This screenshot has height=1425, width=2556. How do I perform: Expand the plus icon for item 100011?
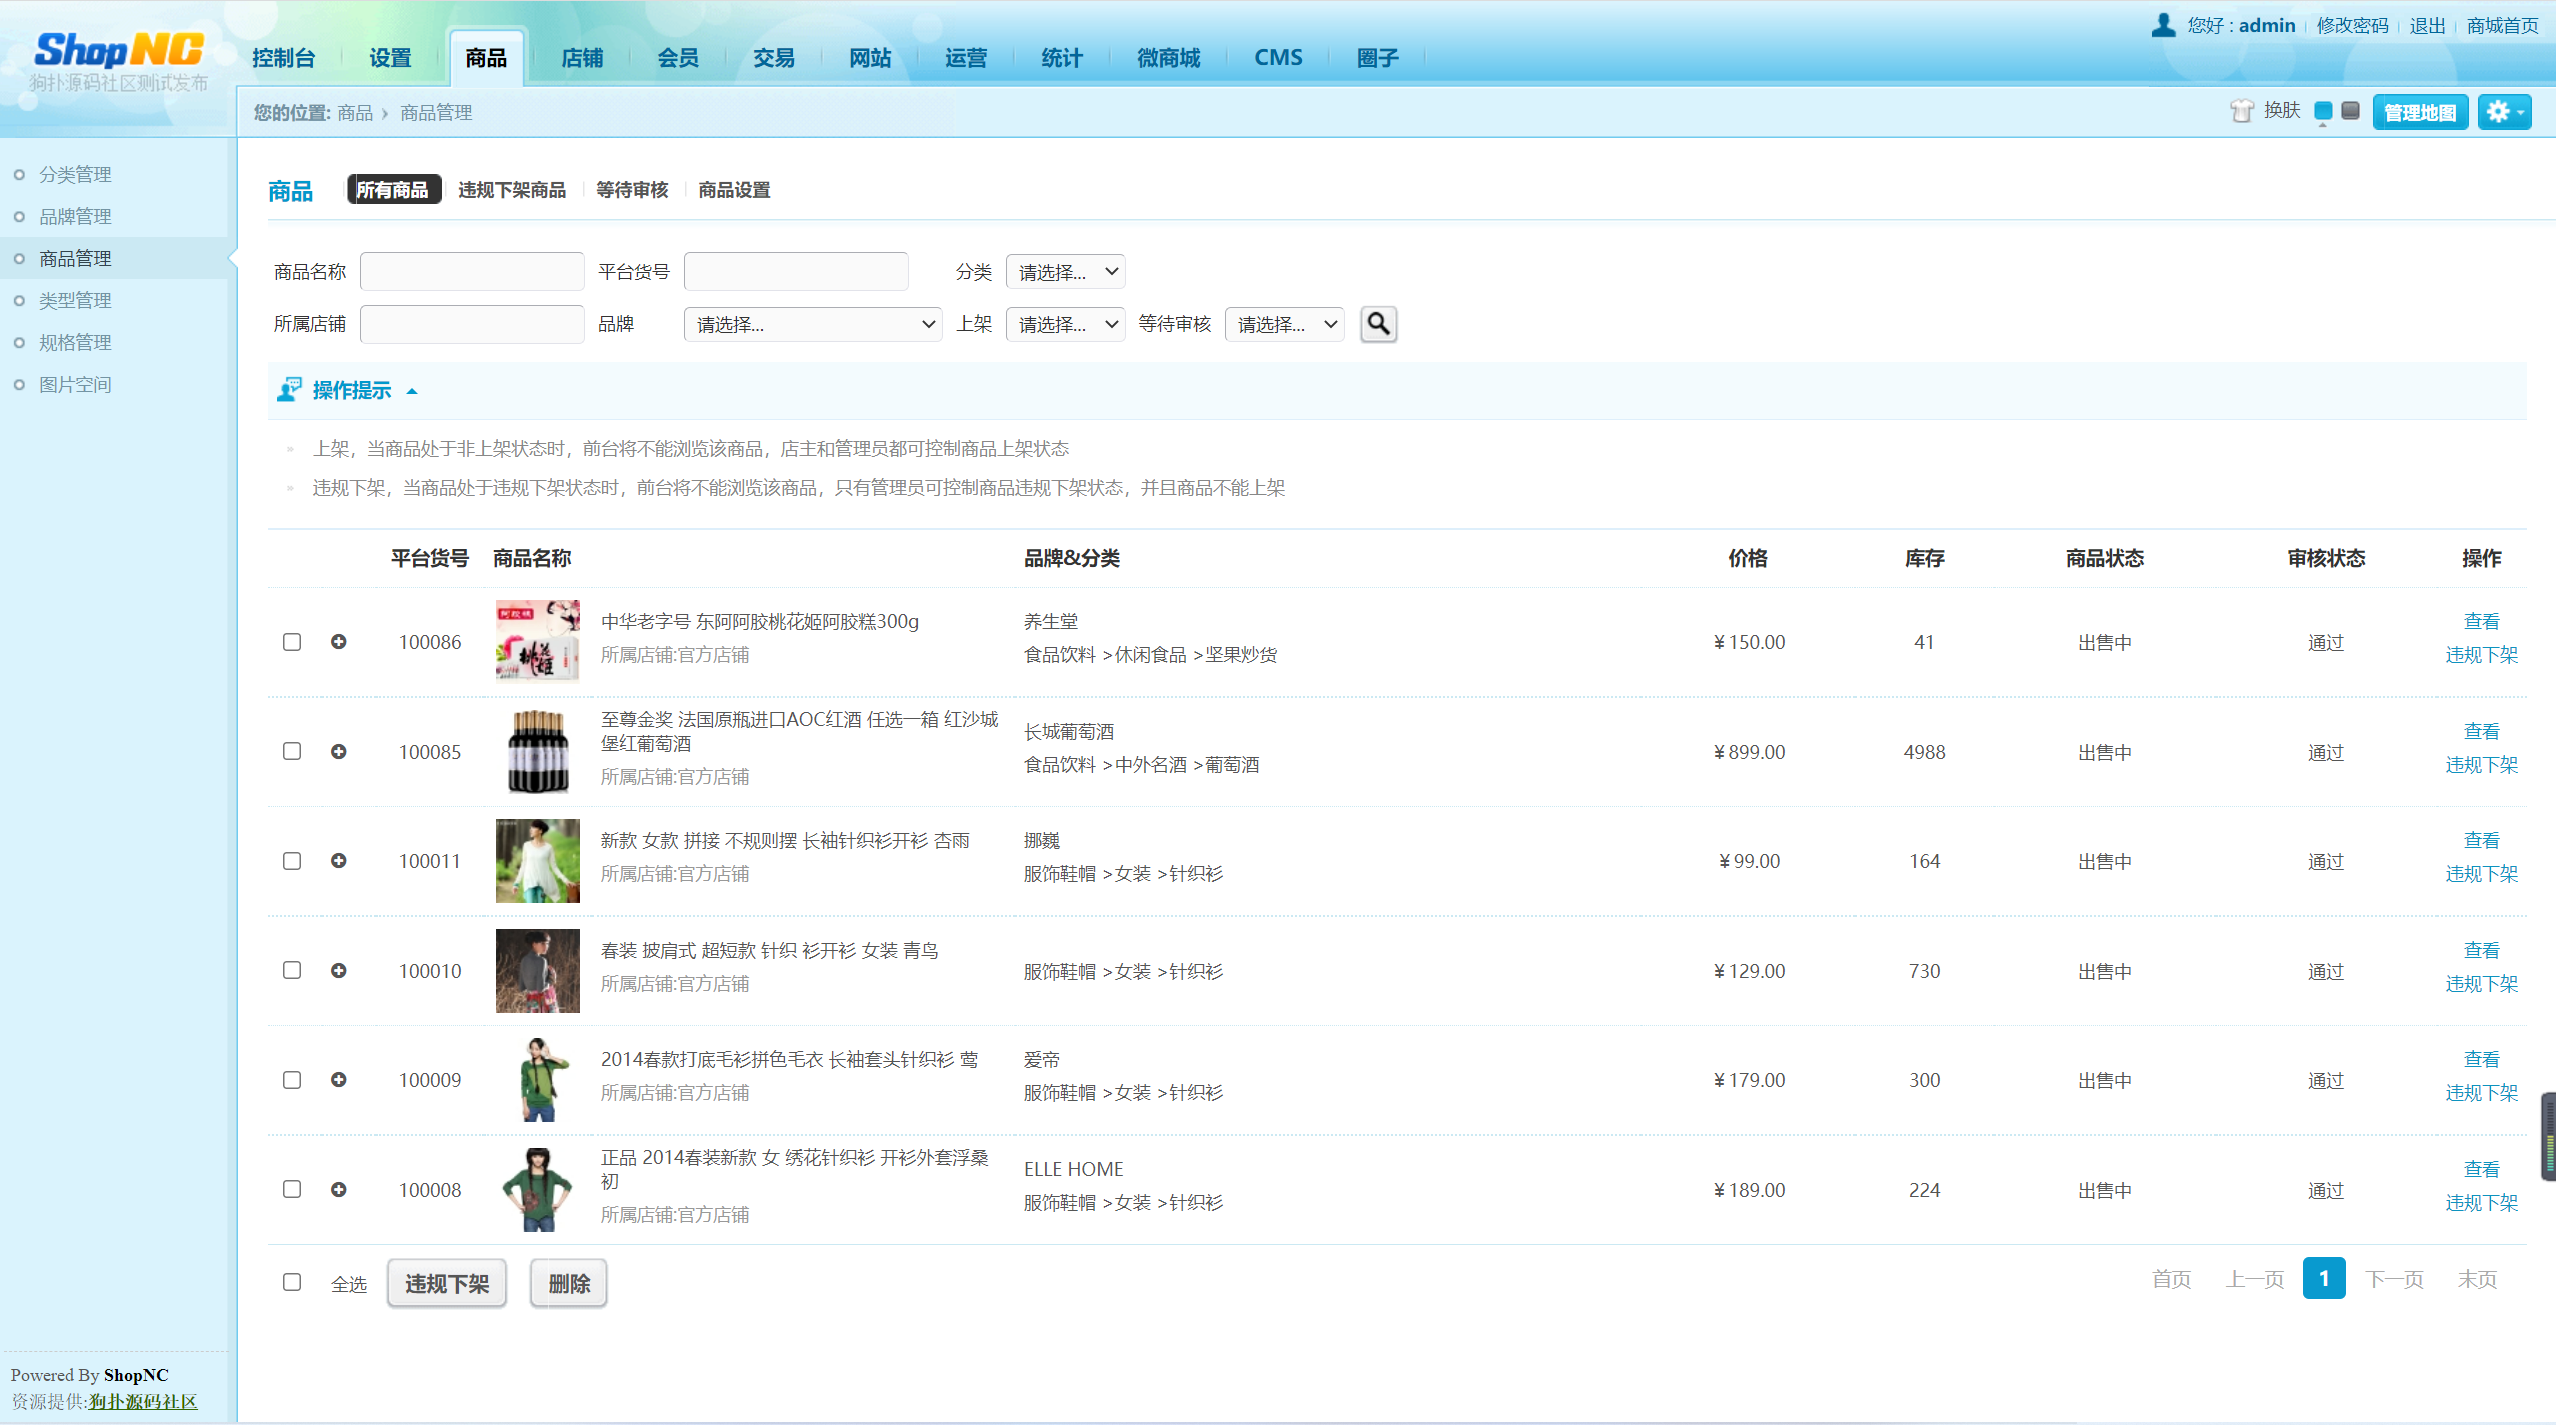pos(339,861)
